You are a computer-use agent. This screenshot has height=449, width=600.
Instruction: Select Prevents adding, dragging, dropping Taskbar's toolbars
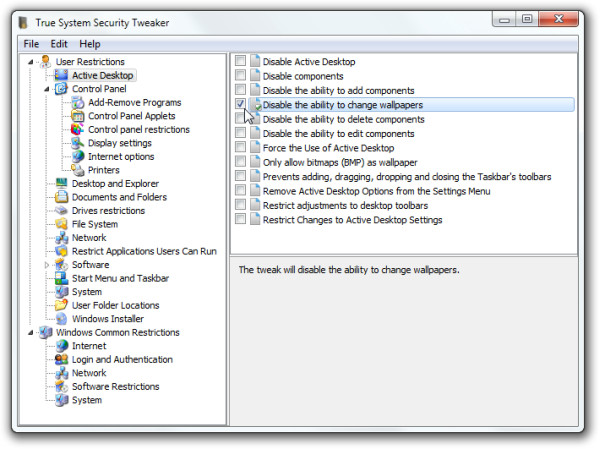click(x=407, y=176)
